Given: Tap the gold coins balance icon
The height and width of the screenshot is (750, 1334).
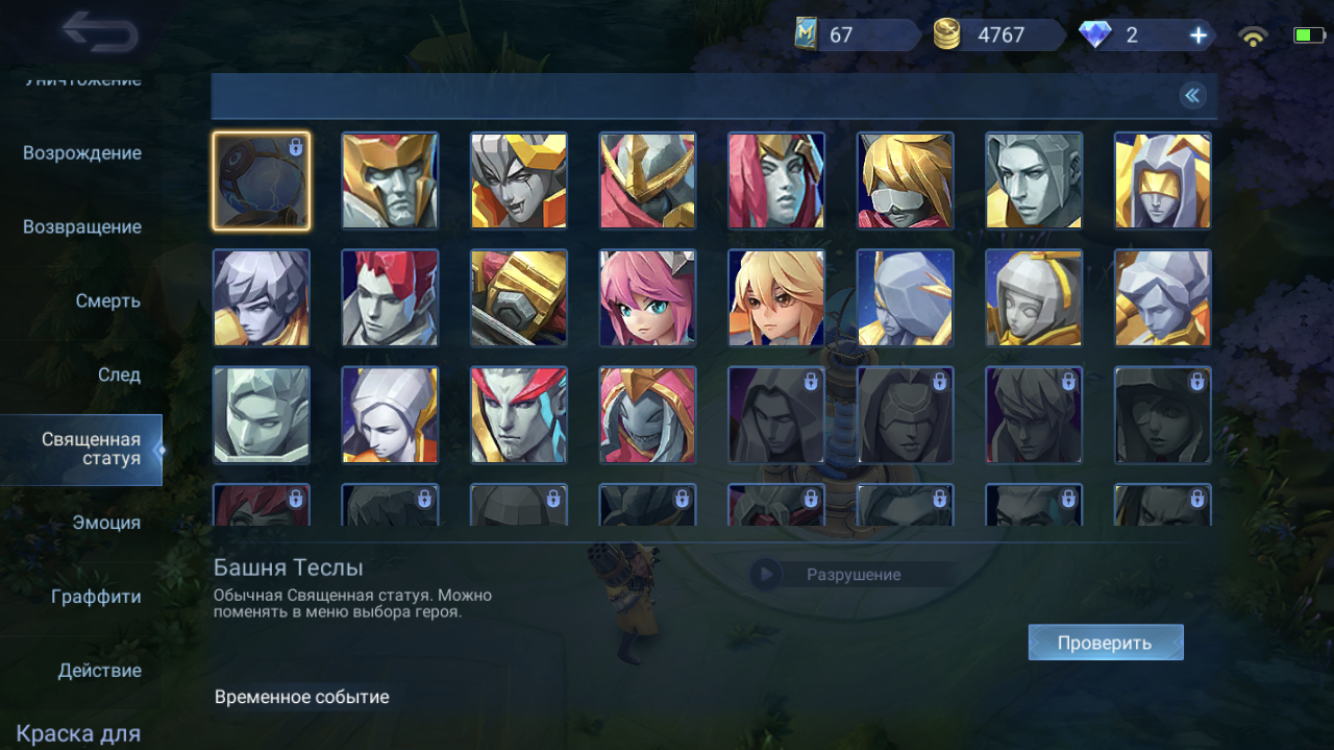Looking at the screenshot, I should pyautogui.click(x=947, y=35).
